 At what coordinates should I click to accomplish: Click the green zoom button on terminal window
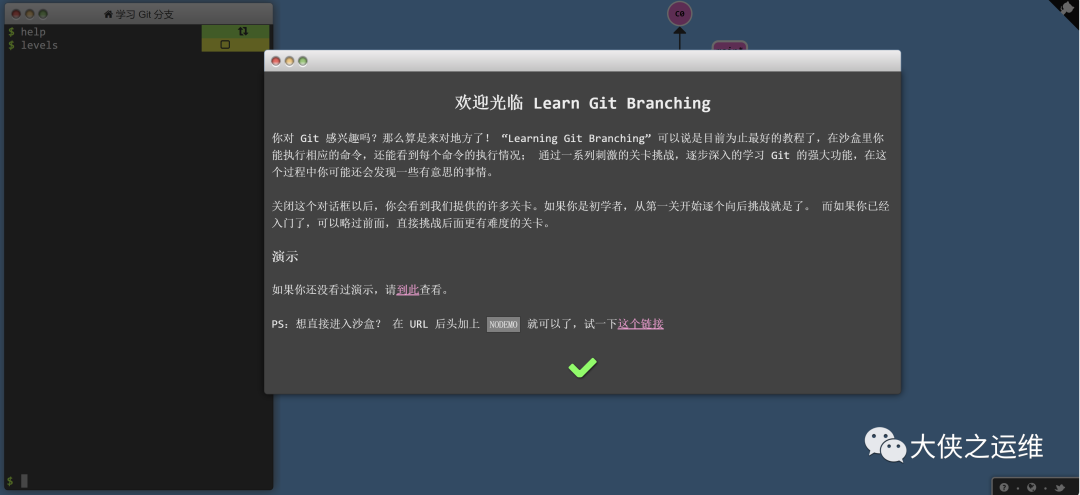point(43,14)
